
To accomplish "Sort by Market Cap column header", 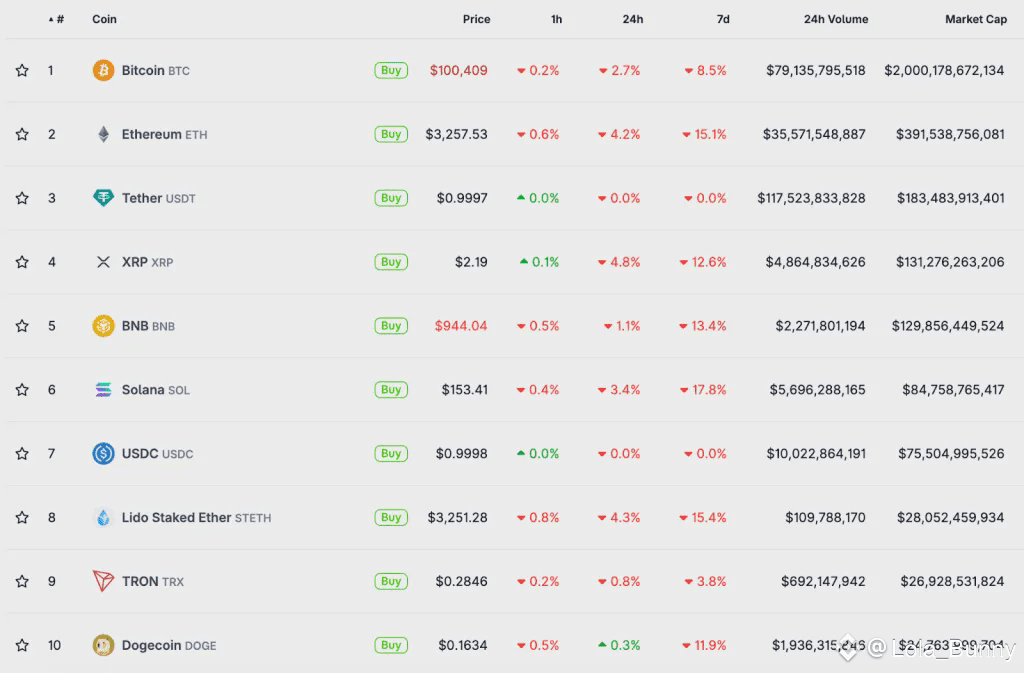I will click(975, 19).
